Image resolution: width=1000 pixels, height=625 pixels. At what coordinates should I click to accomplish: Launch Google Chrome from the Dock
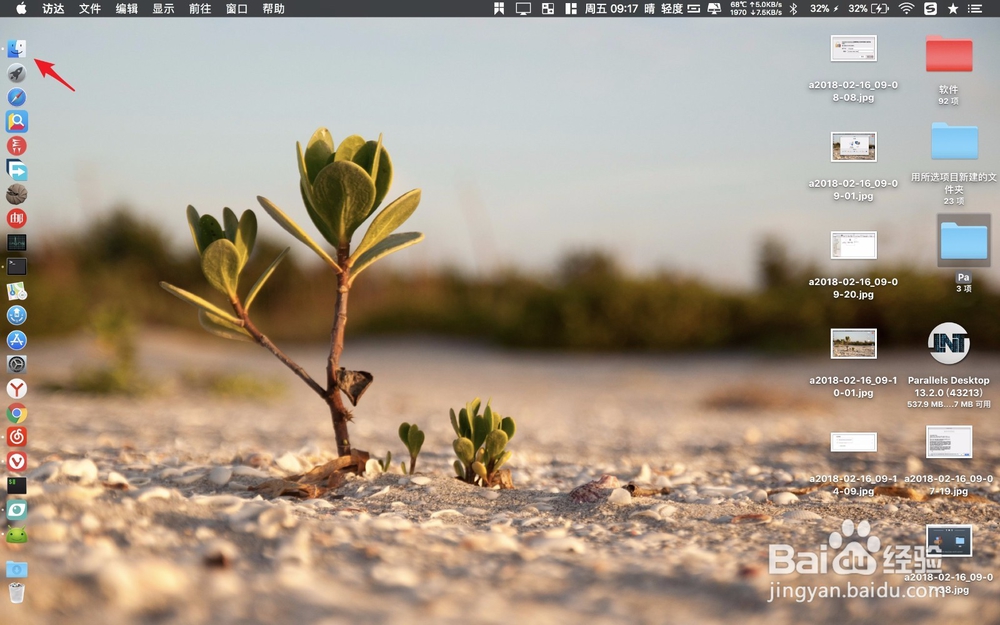pos(17,413)
